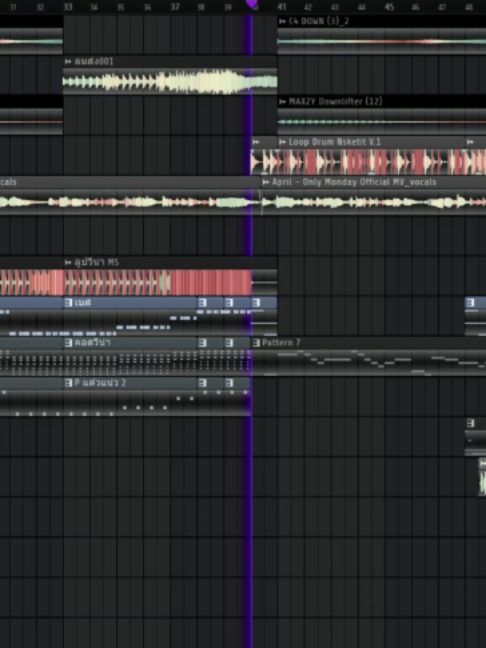The height and width of the screenshot is (648, 486).
Task: Open menu icon of the MS loop audio clip
Action: (68, 262)
